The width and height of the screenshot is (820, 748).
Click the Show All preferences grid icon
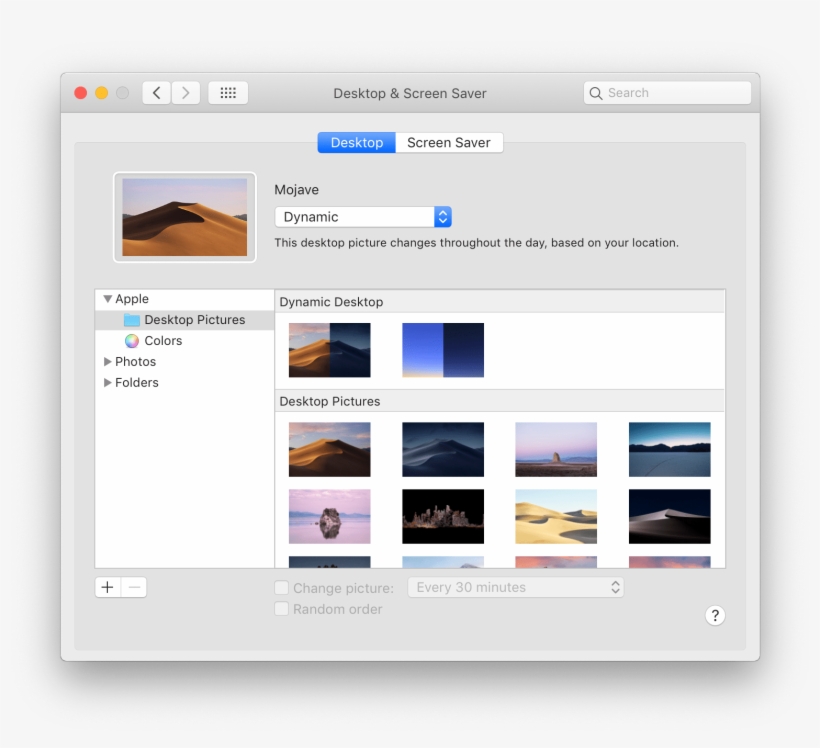point(227,92)
